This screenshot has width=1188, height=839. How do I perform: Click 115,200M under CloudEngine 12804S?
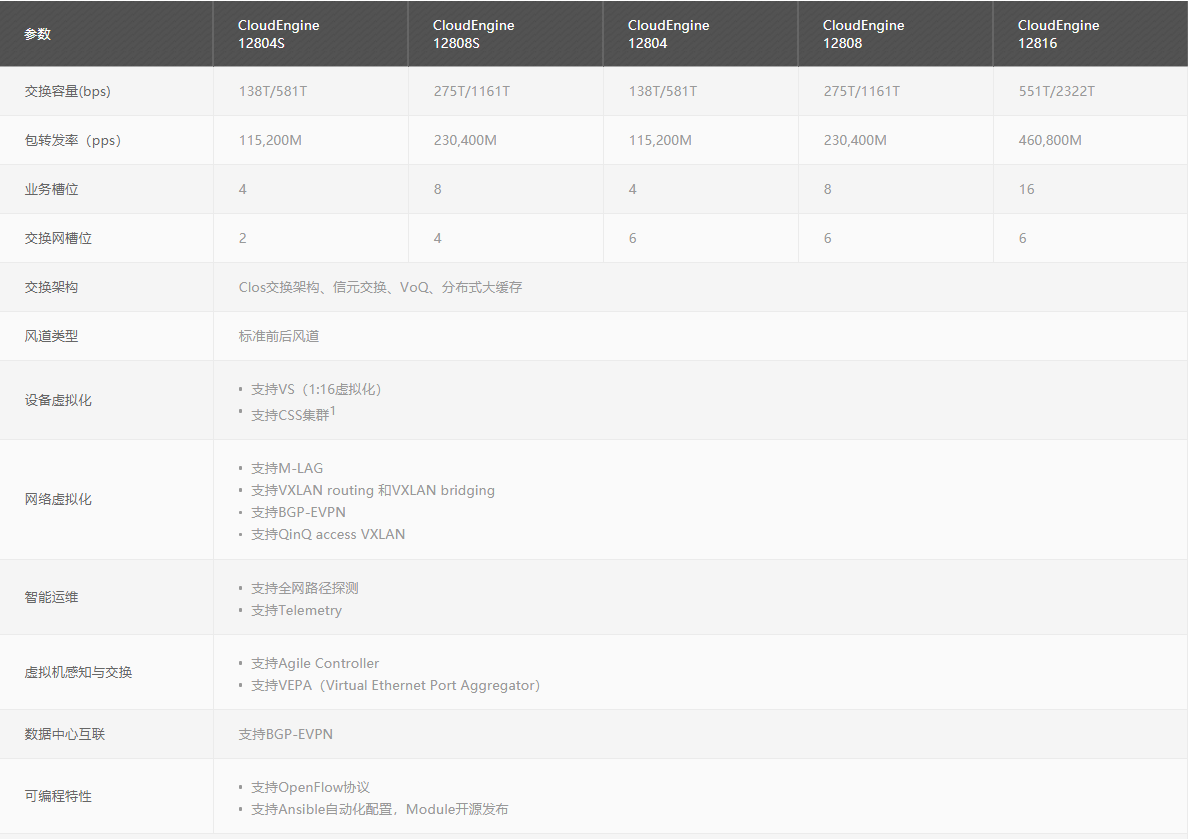click(x=270, y=140)
